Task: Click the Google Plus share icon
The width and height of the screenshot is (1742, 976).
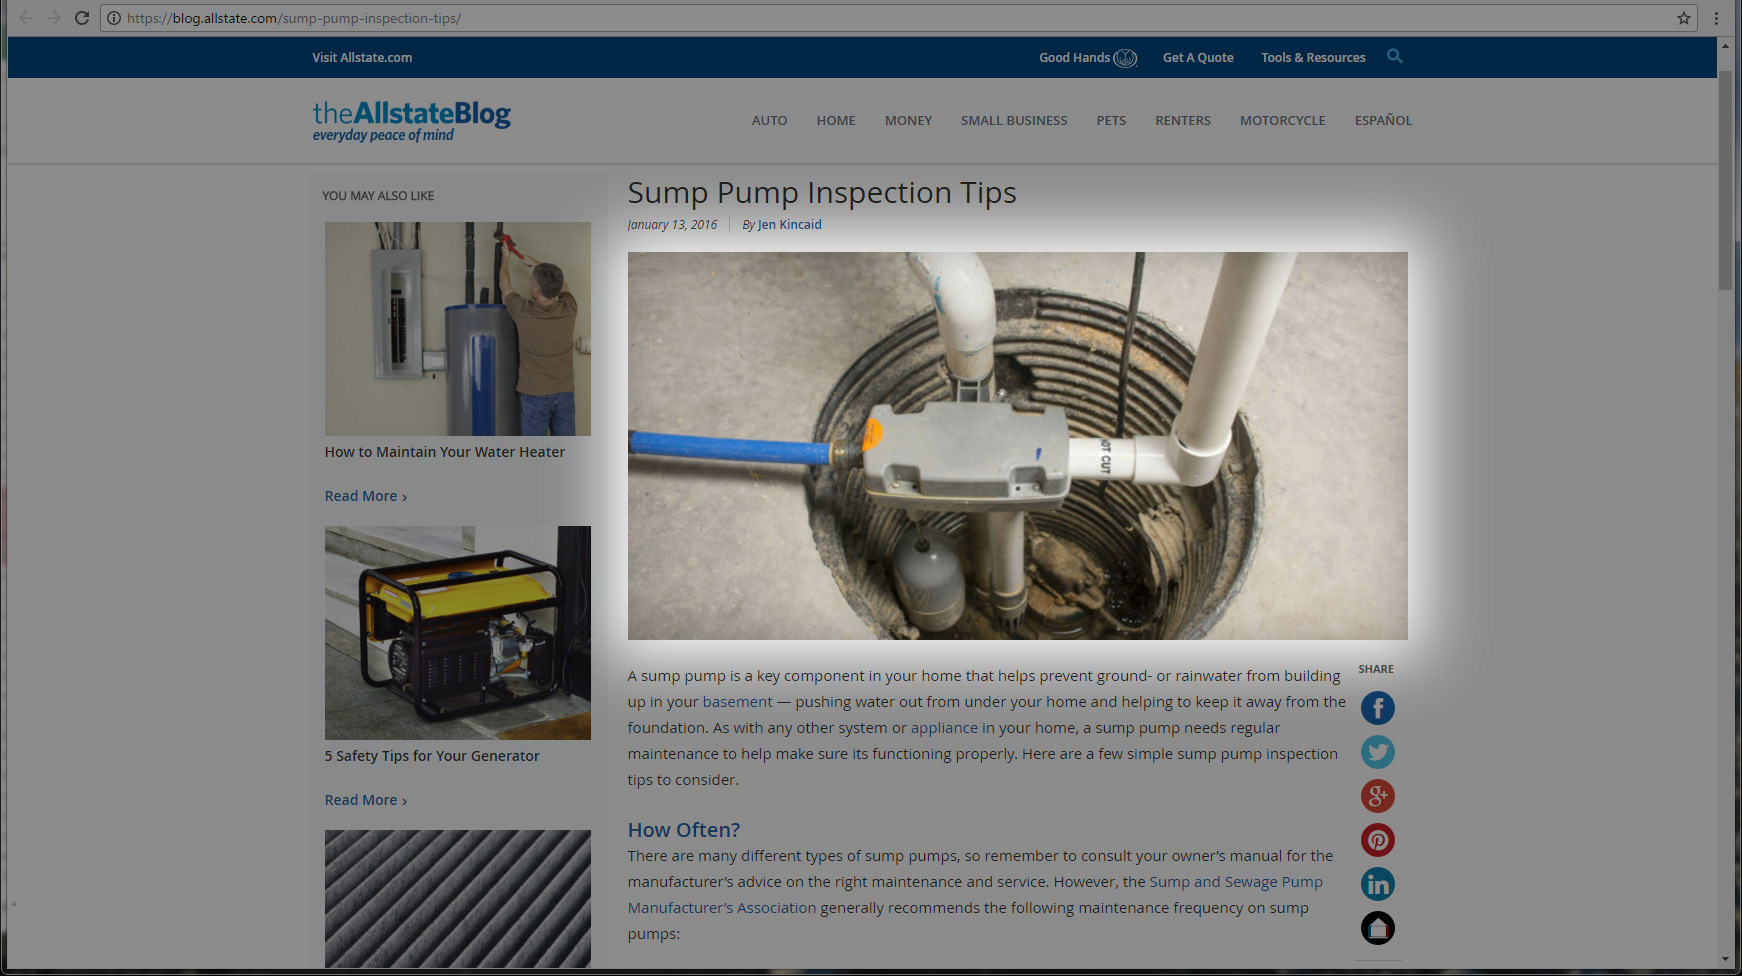Action: coord(1377,796)
